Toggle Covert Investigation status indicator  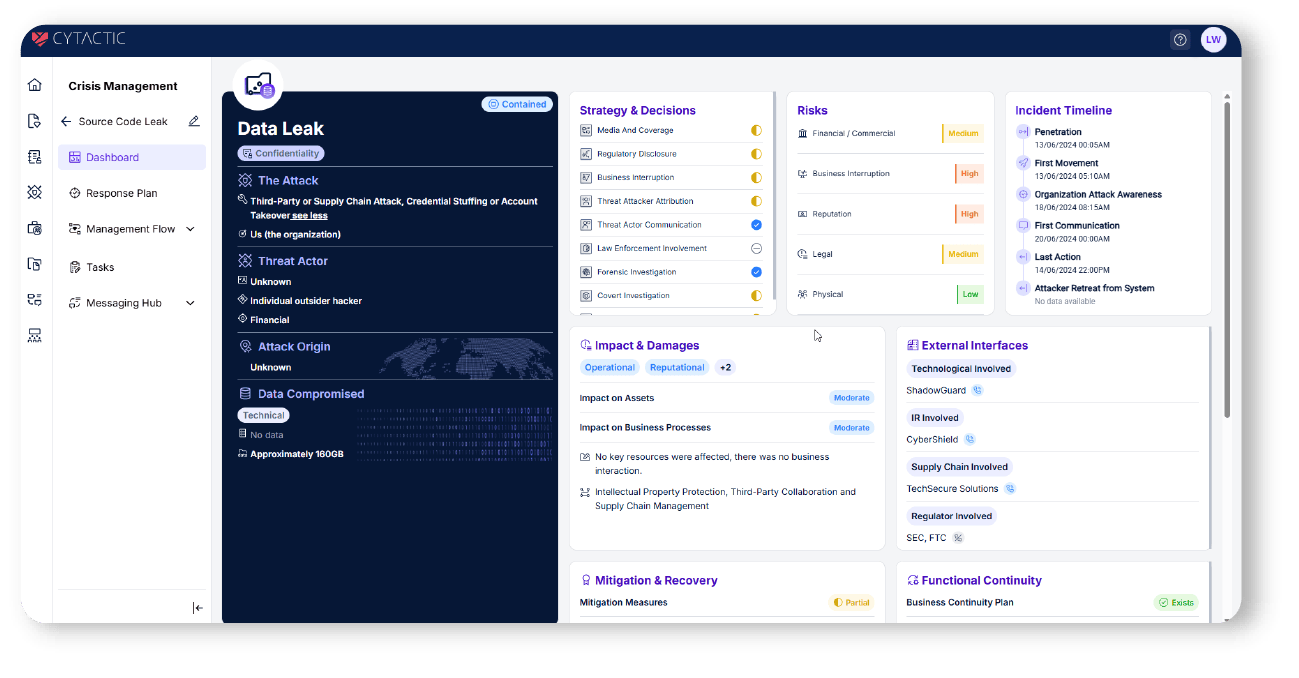tap(756, 295)
